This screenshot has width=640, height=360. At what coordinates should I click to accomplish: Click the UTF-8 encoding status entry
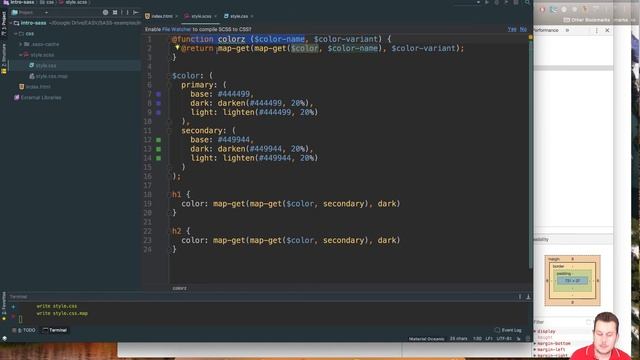(504, 339)
